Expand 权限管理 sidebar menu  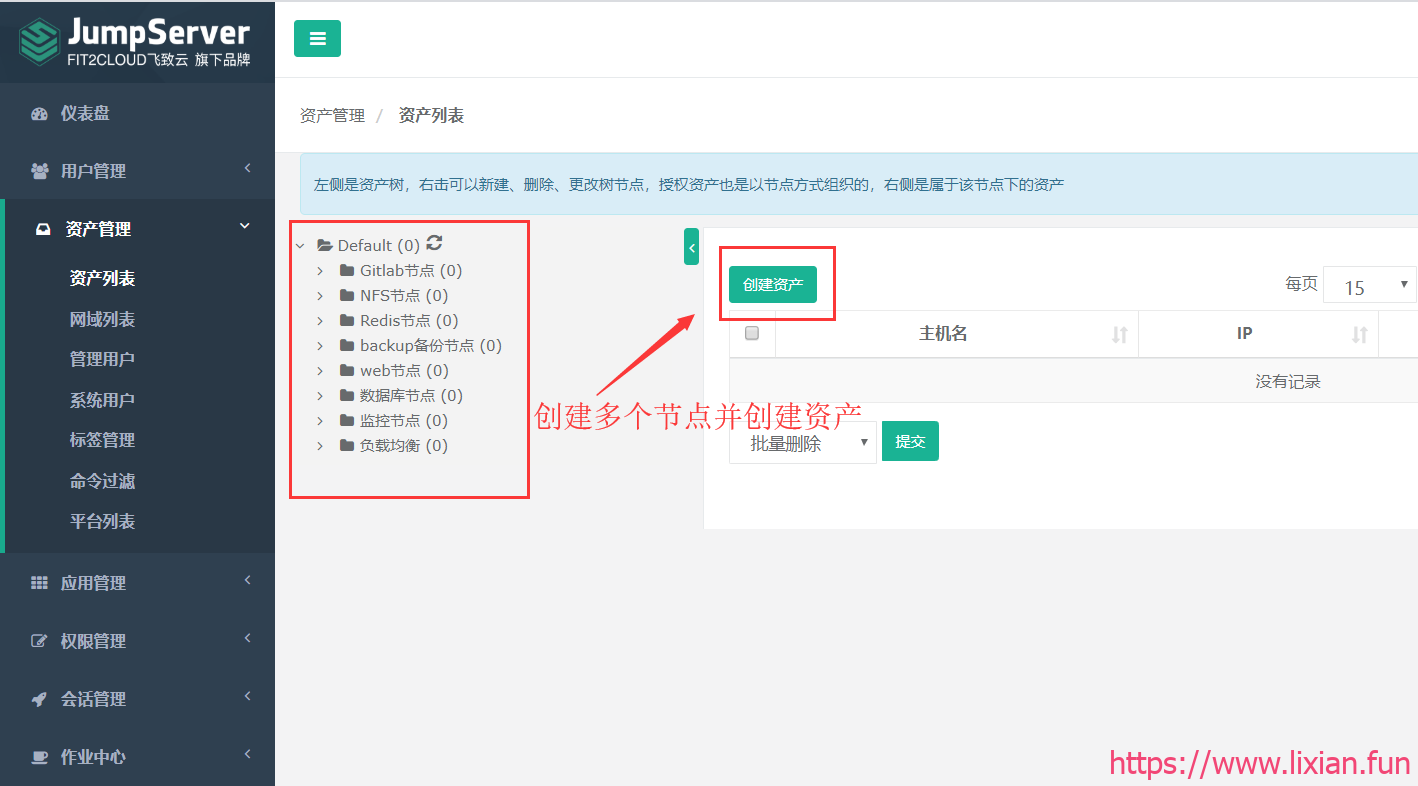(137, 640)
